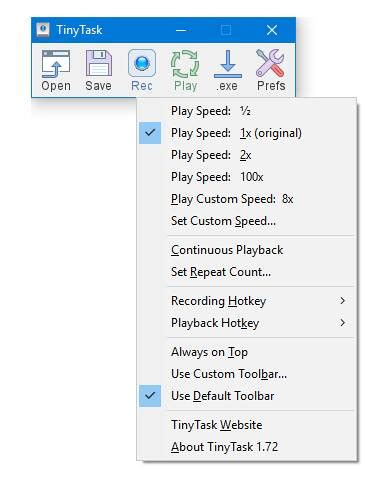Choose Use Custom Toolbar option

[x=247, y=374]
